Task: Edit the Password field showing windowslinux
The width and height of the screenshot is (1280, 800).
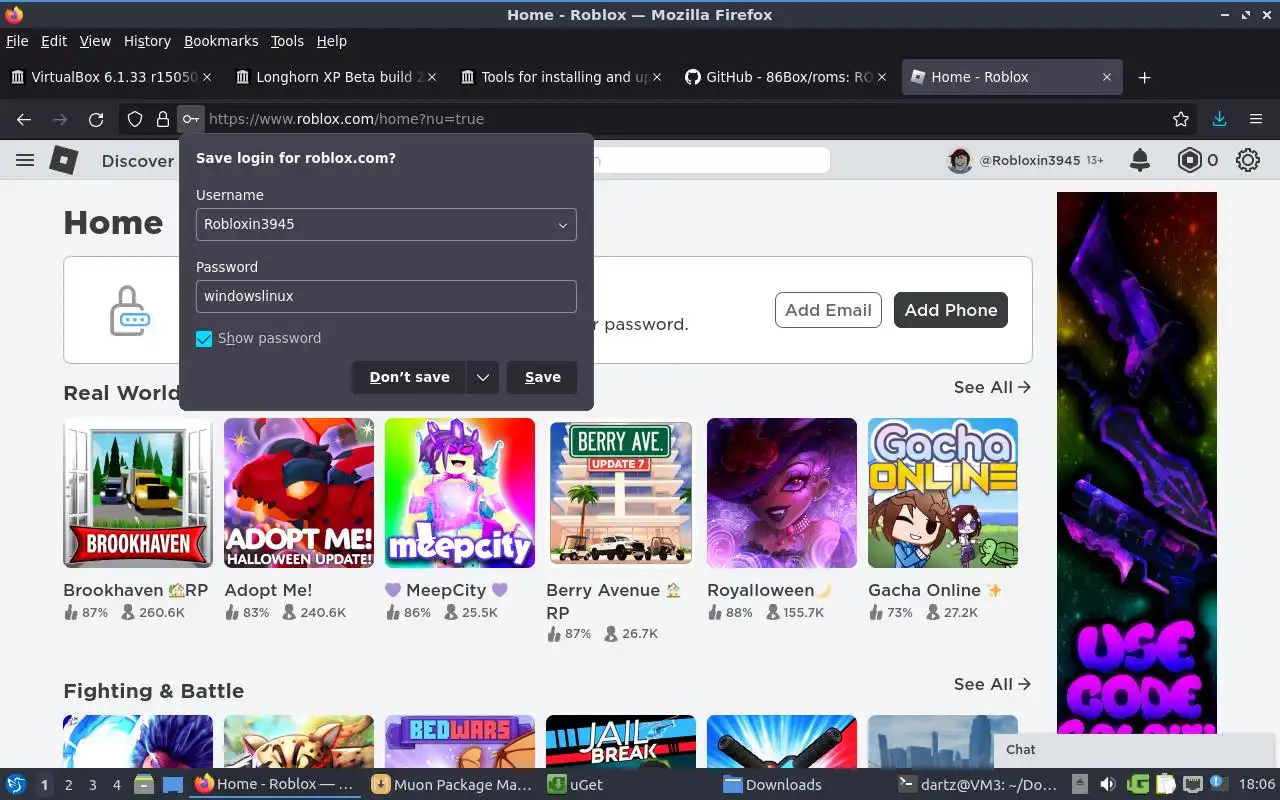Action: click(386, 296)
